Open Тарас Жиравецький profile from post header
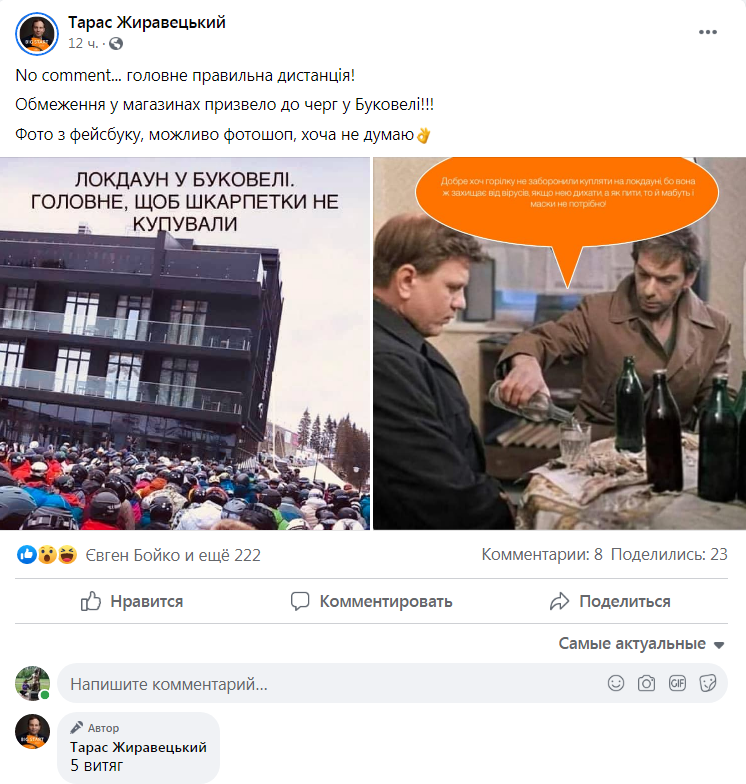Viewport: 746px width, 784px height. tap(147, 22)
